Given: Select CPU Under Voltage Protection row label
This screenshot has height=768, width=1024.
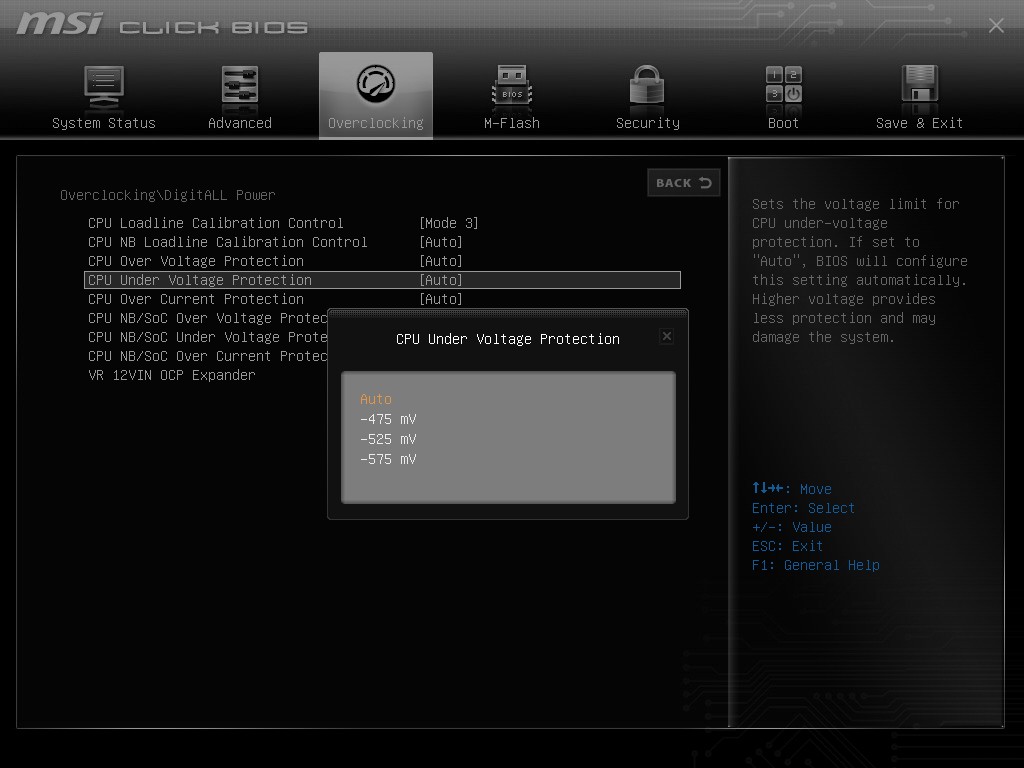Looking at the screenshot, I should pos(200,280).
